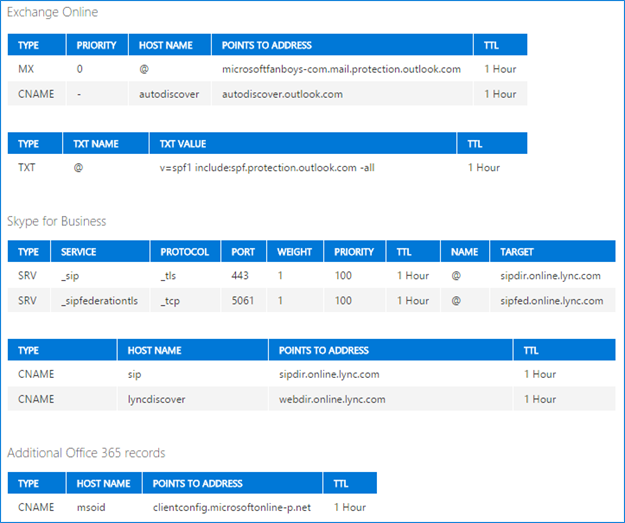Select sipdir.online.lync.com target in _sip SRV row
The width and height of the screenshot is (625, 523).
[x=550, y=276]
